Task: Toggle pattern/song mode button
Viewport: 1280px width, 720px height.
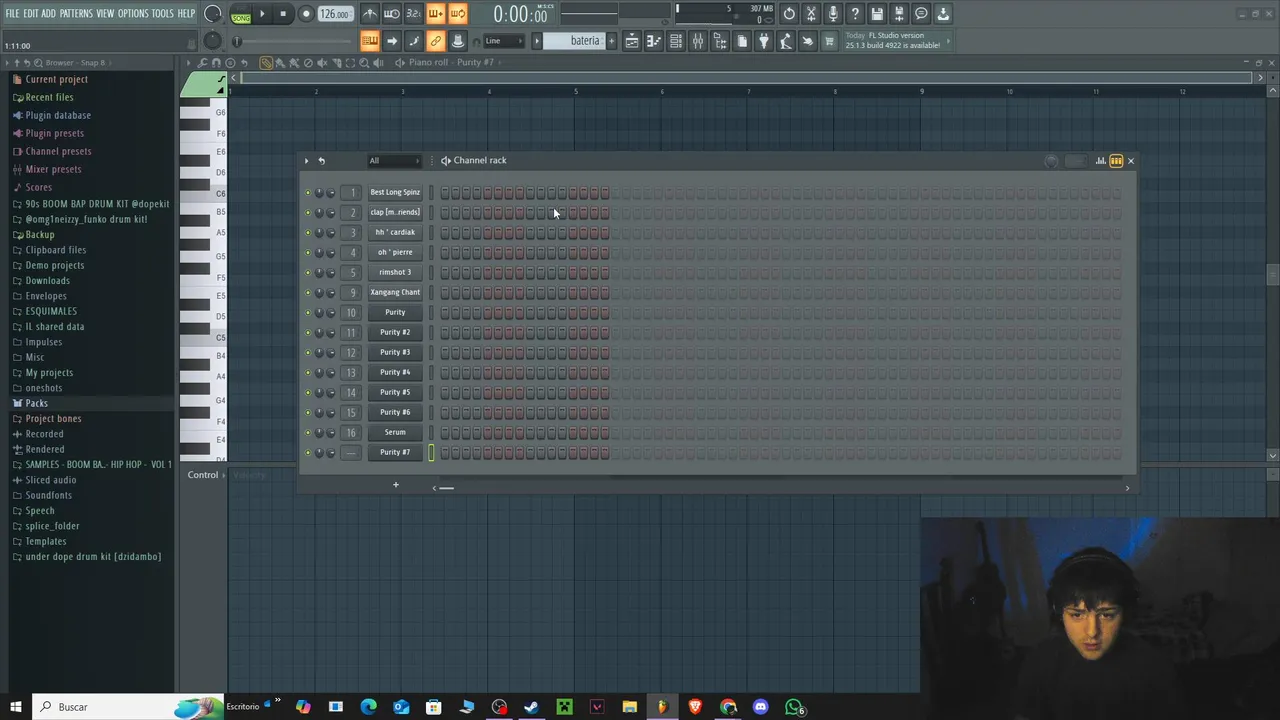Action: 241,14
